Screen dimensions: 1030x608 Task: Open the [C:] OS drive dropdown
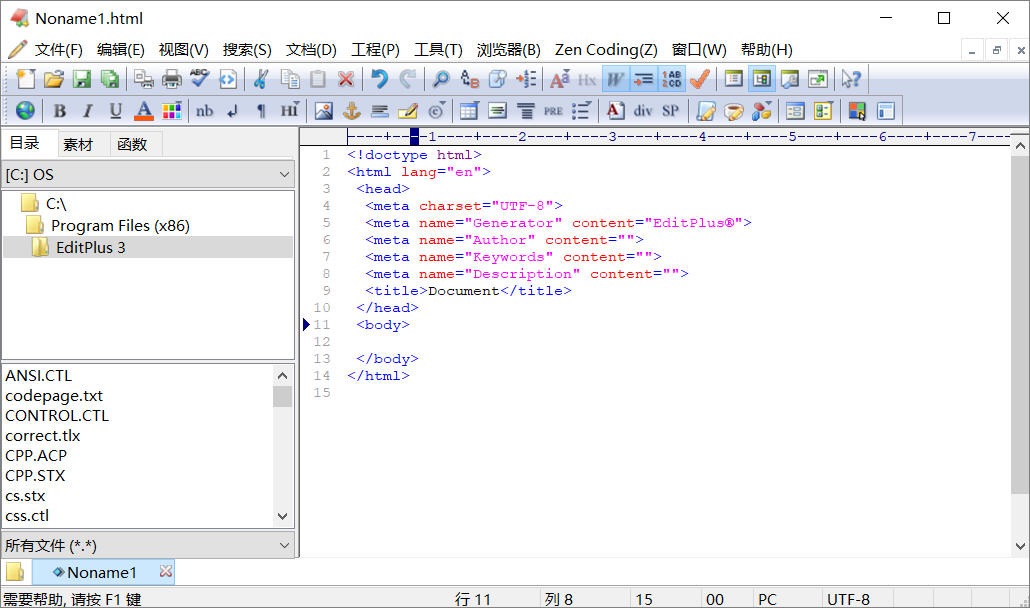[148, 175]
